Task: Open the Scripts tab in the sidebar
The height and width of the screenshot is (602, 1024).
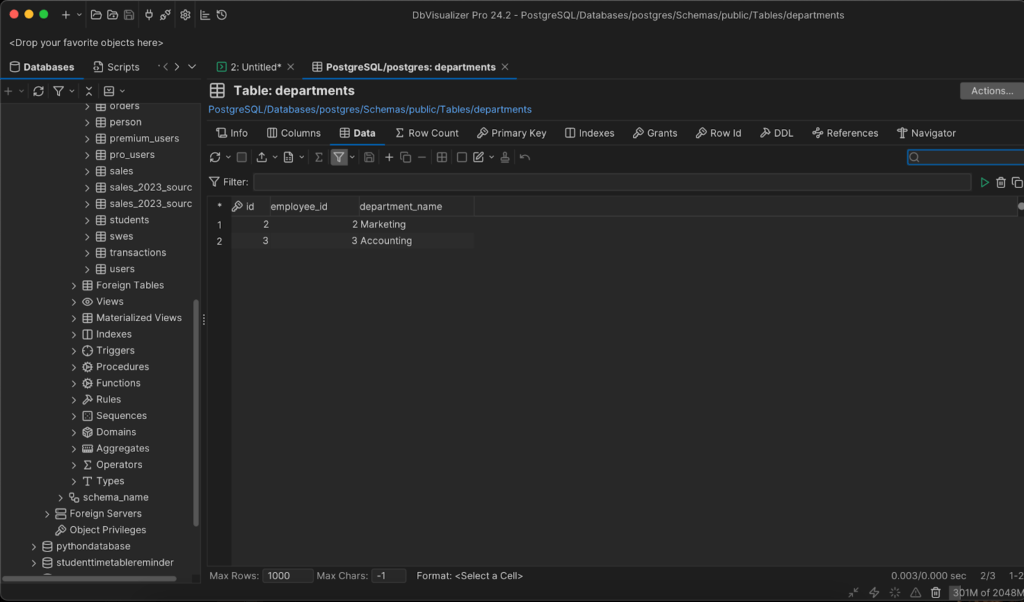Action: [116, 67]
